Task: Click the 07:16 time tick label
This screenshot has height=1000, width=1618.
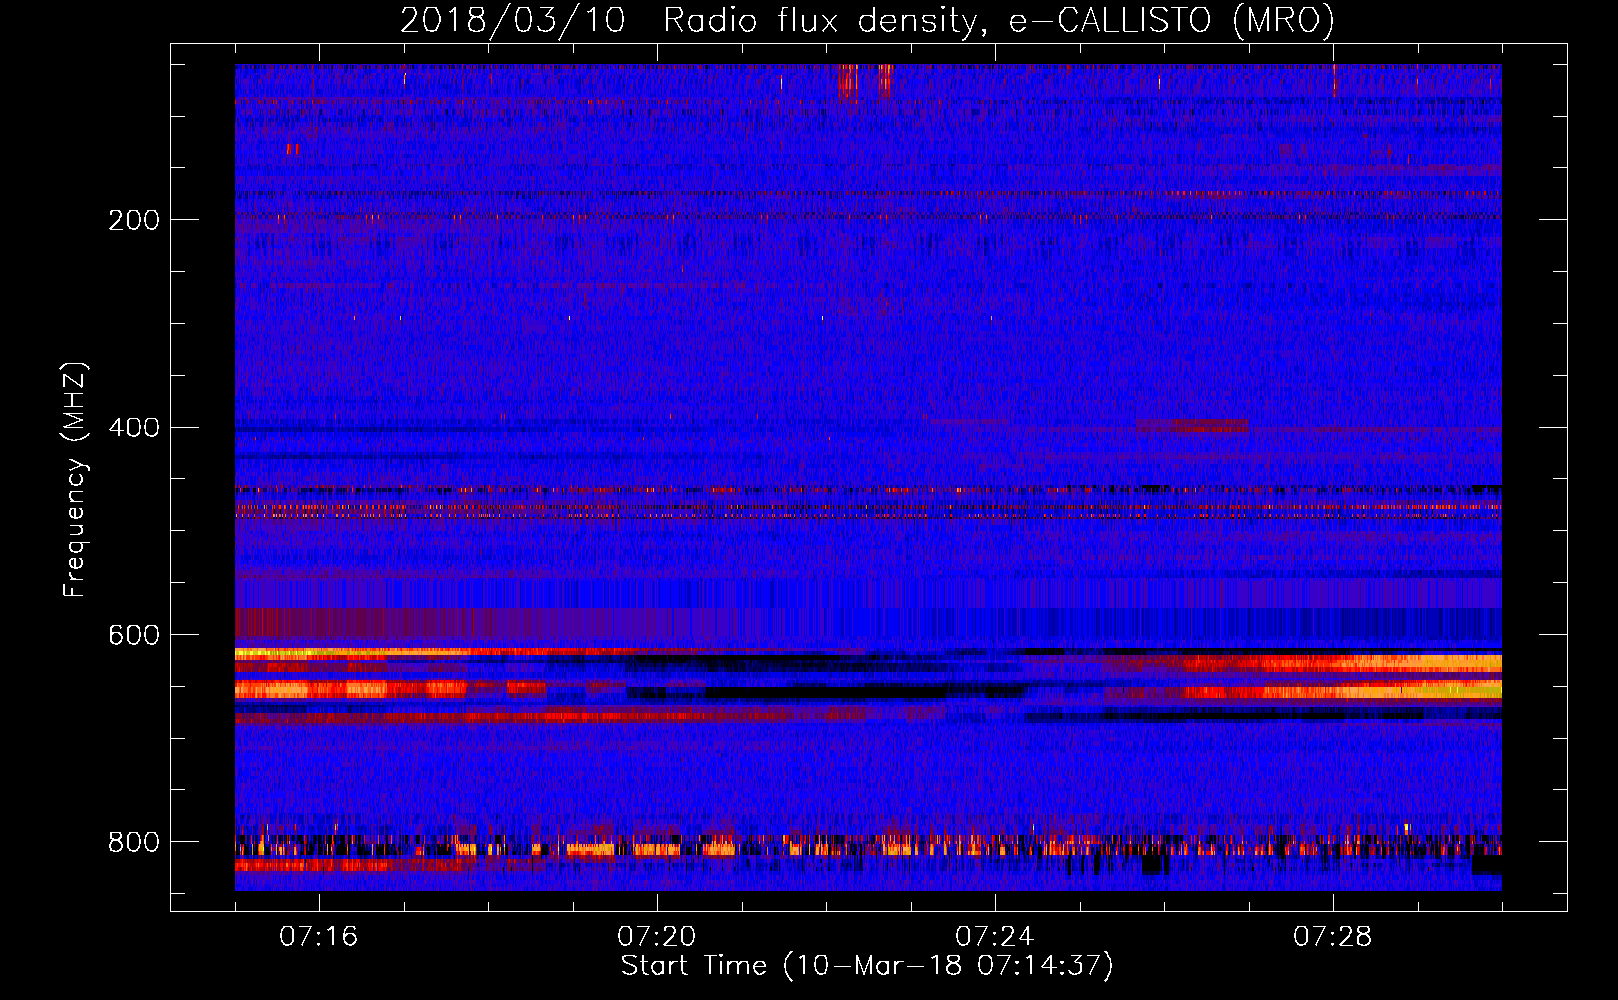Action: (x=319, y=937)
